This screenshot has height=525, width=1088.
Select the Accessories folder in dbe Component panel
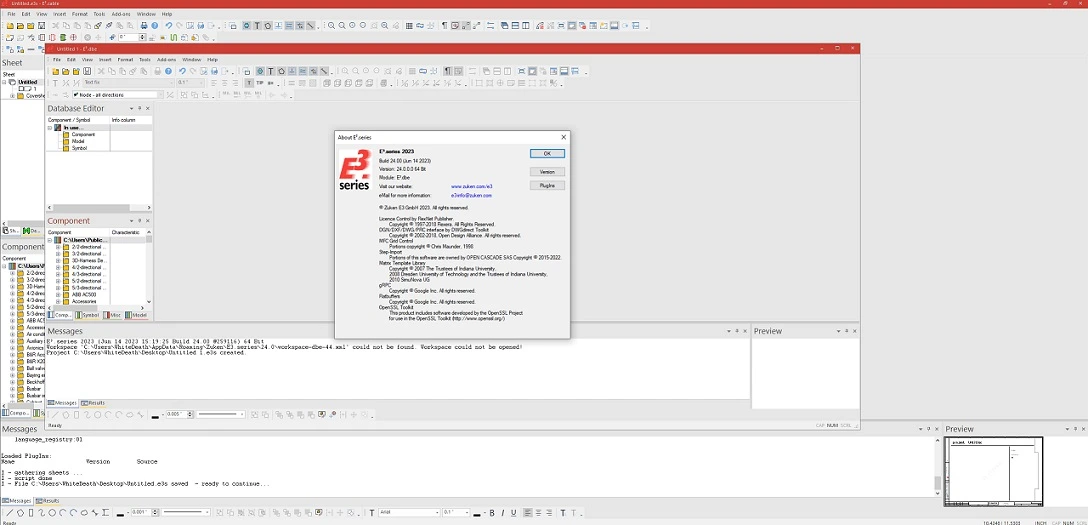[84, 301]
